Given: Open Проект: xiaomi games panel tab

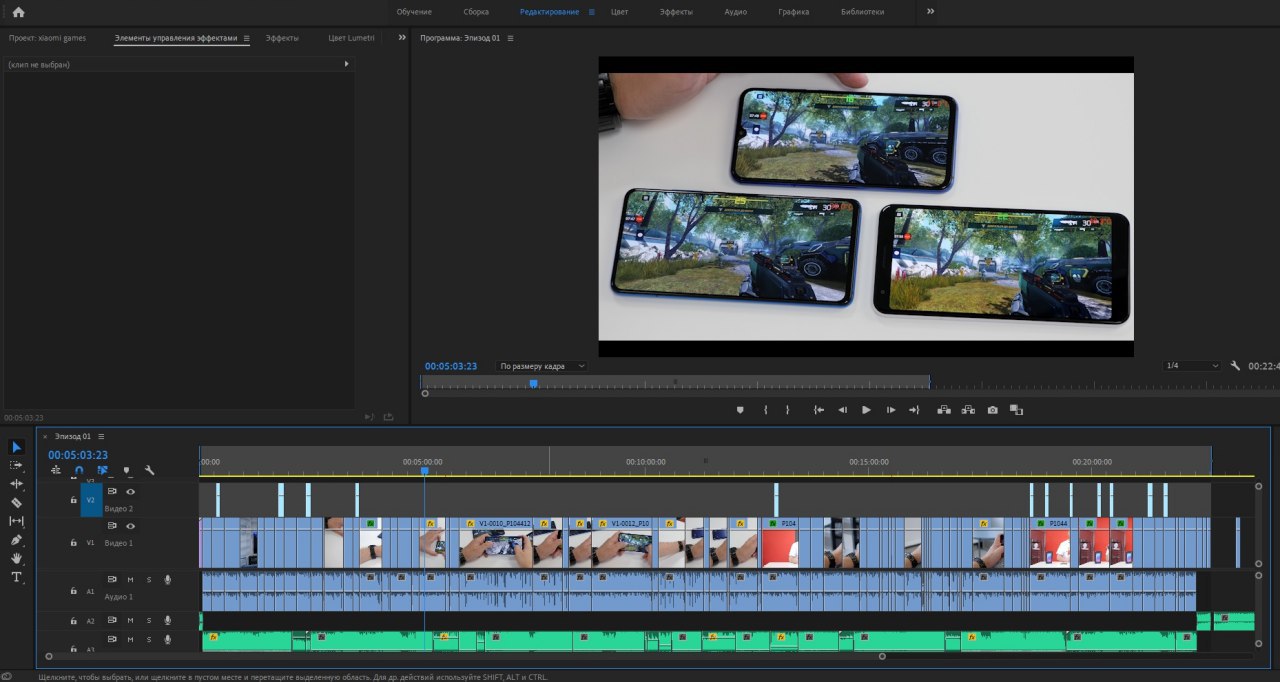Looking at the screenshot, I should 47,38.
